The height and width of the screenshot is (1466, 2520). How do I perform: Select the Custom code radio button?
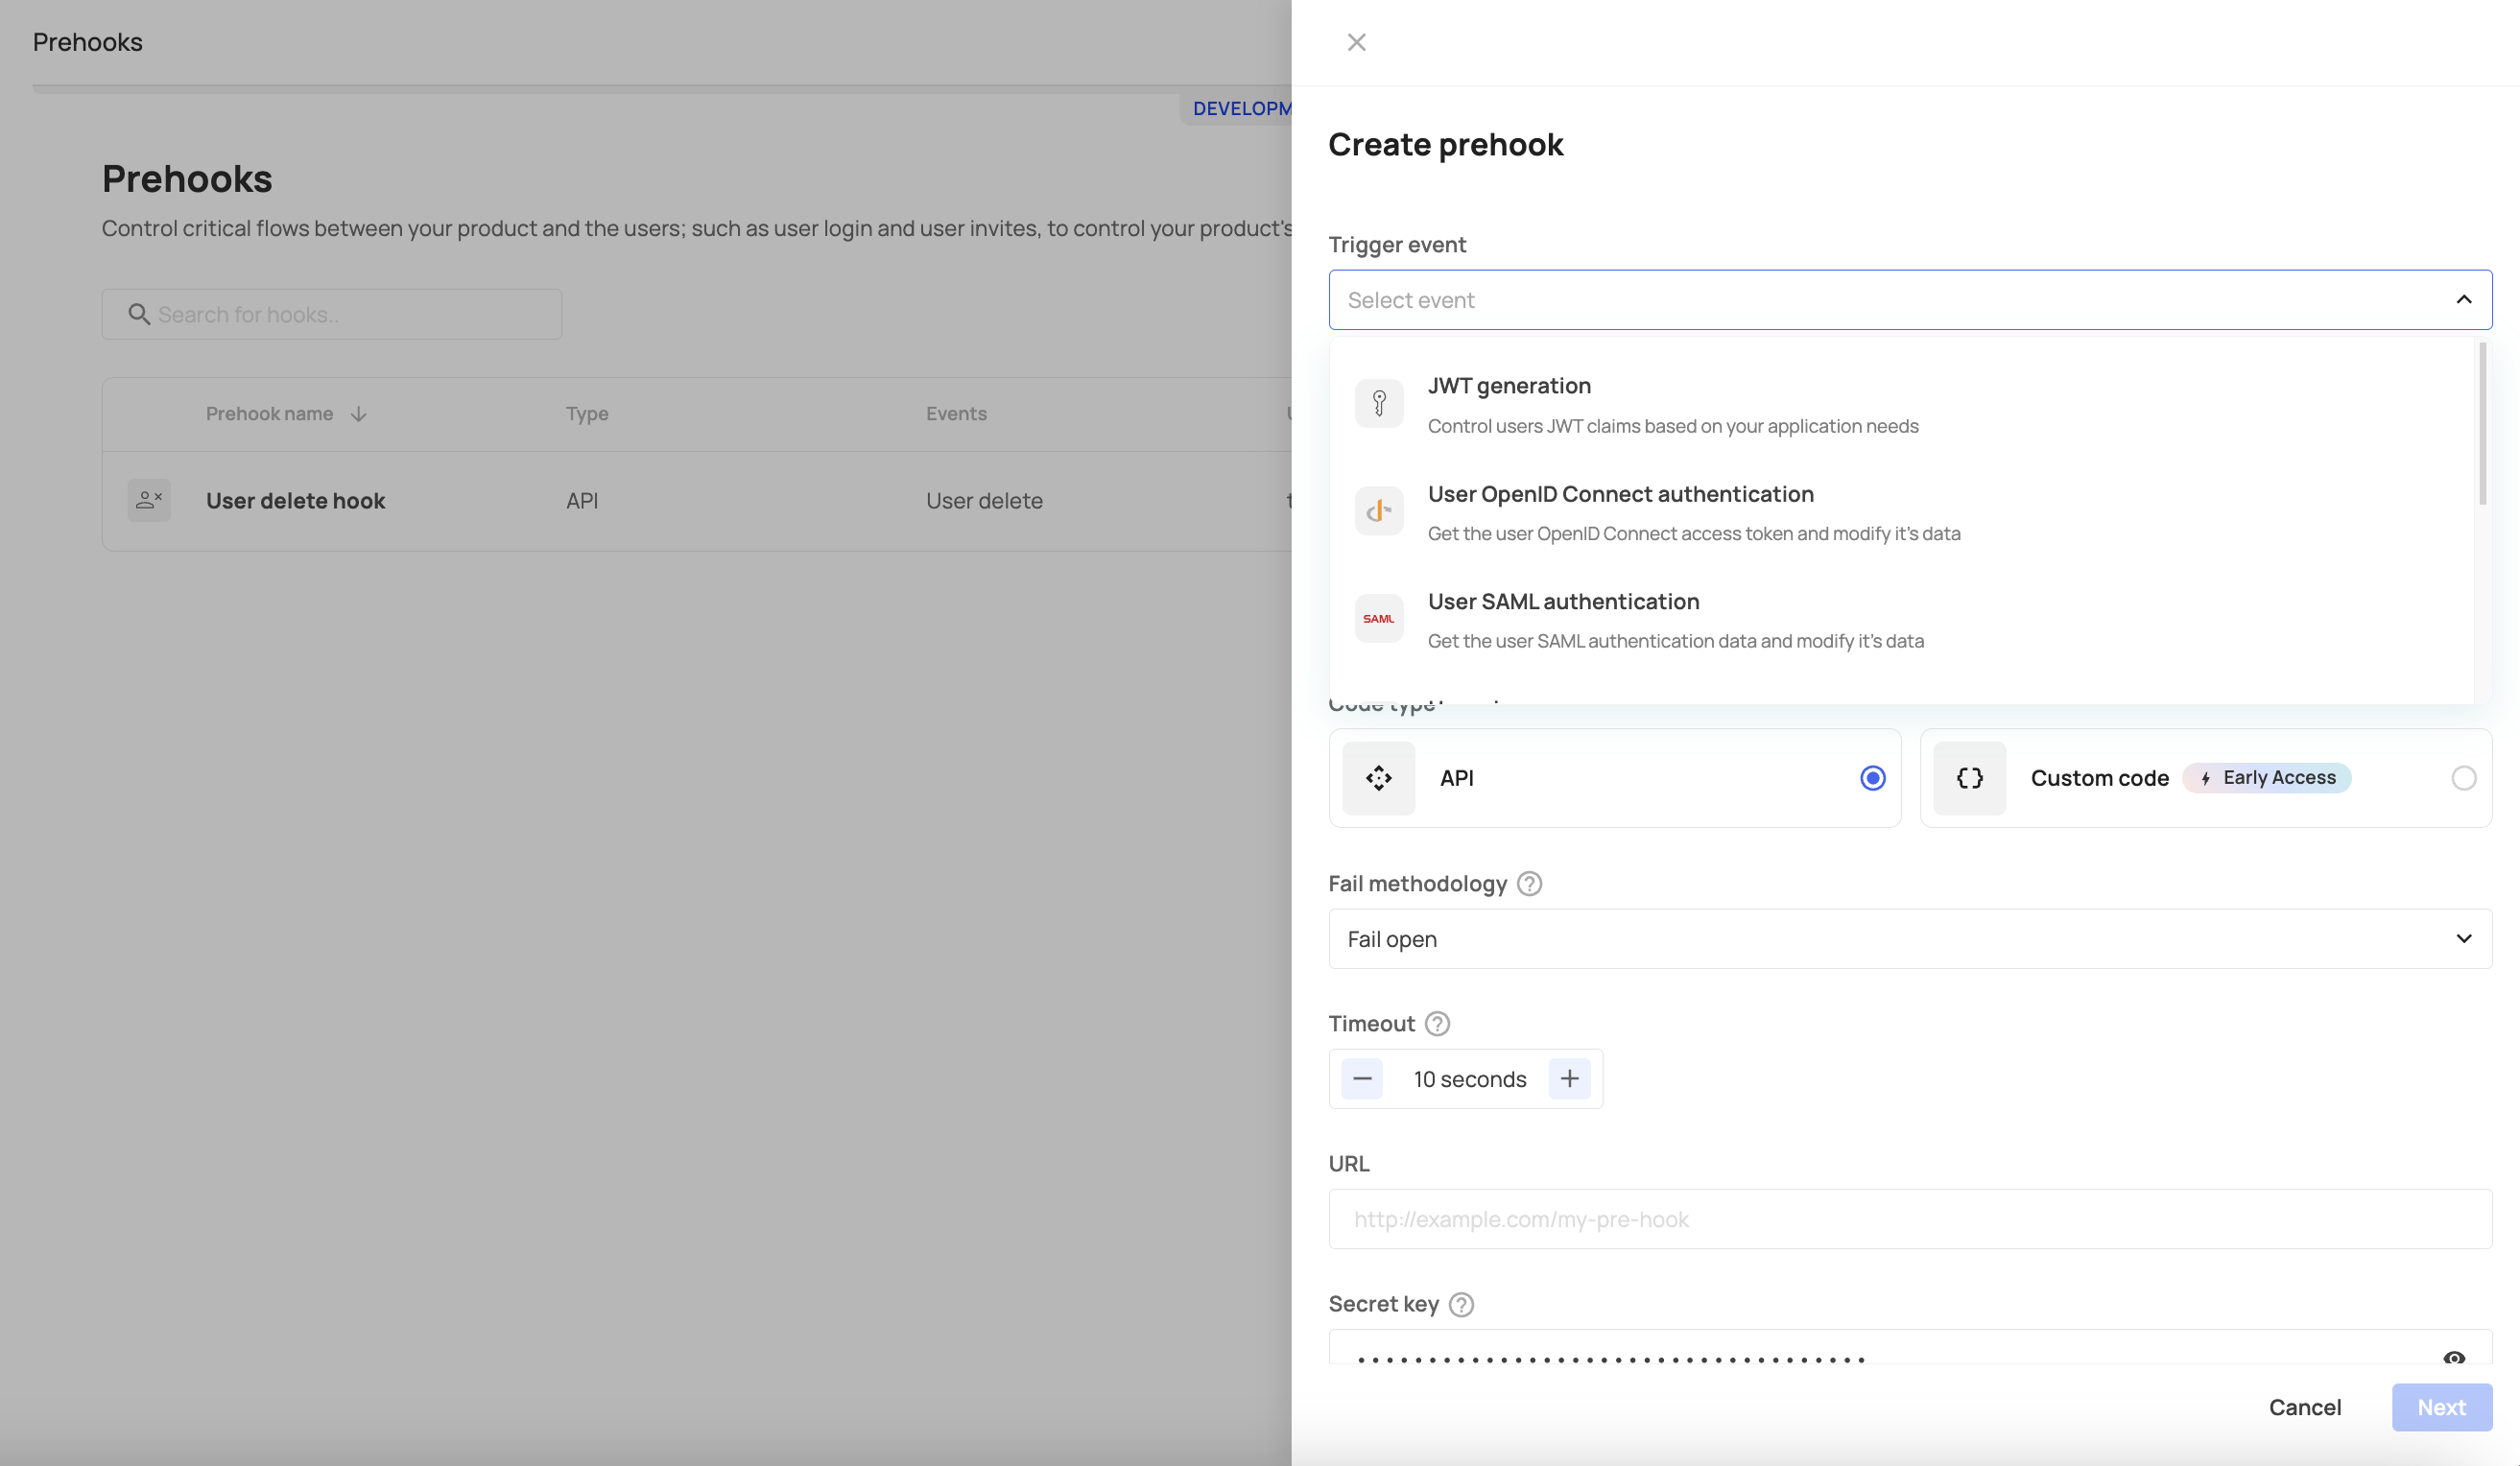2462,776
